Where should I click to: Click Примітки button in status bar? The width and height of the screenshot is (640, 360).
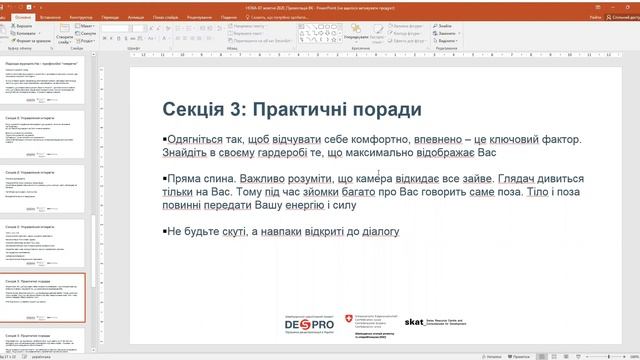point(518,357)
